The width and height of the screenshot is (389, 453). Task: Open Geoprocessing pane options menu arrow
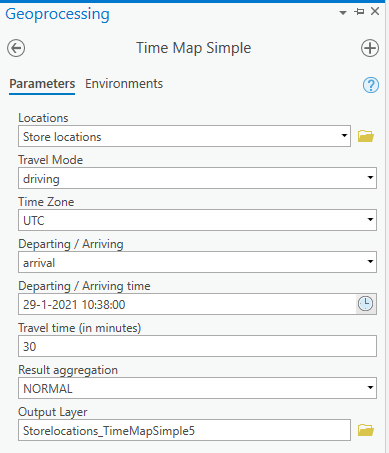[343, 13]
